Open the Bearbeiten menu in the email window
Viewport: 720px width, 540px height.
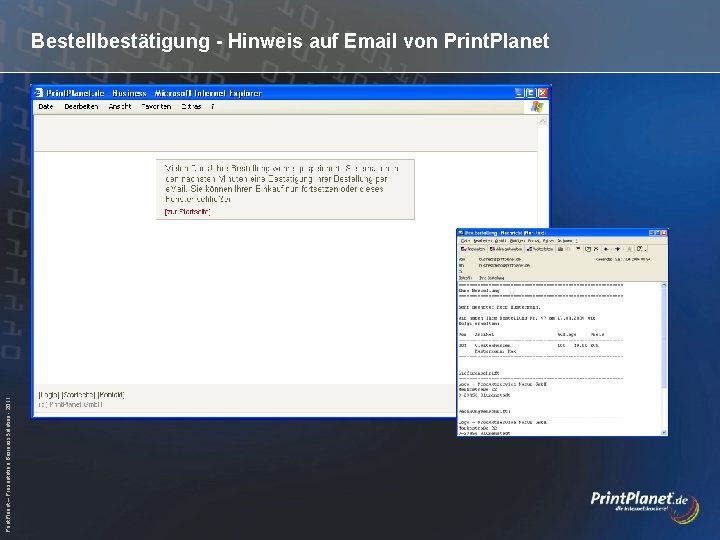point(483,241)
